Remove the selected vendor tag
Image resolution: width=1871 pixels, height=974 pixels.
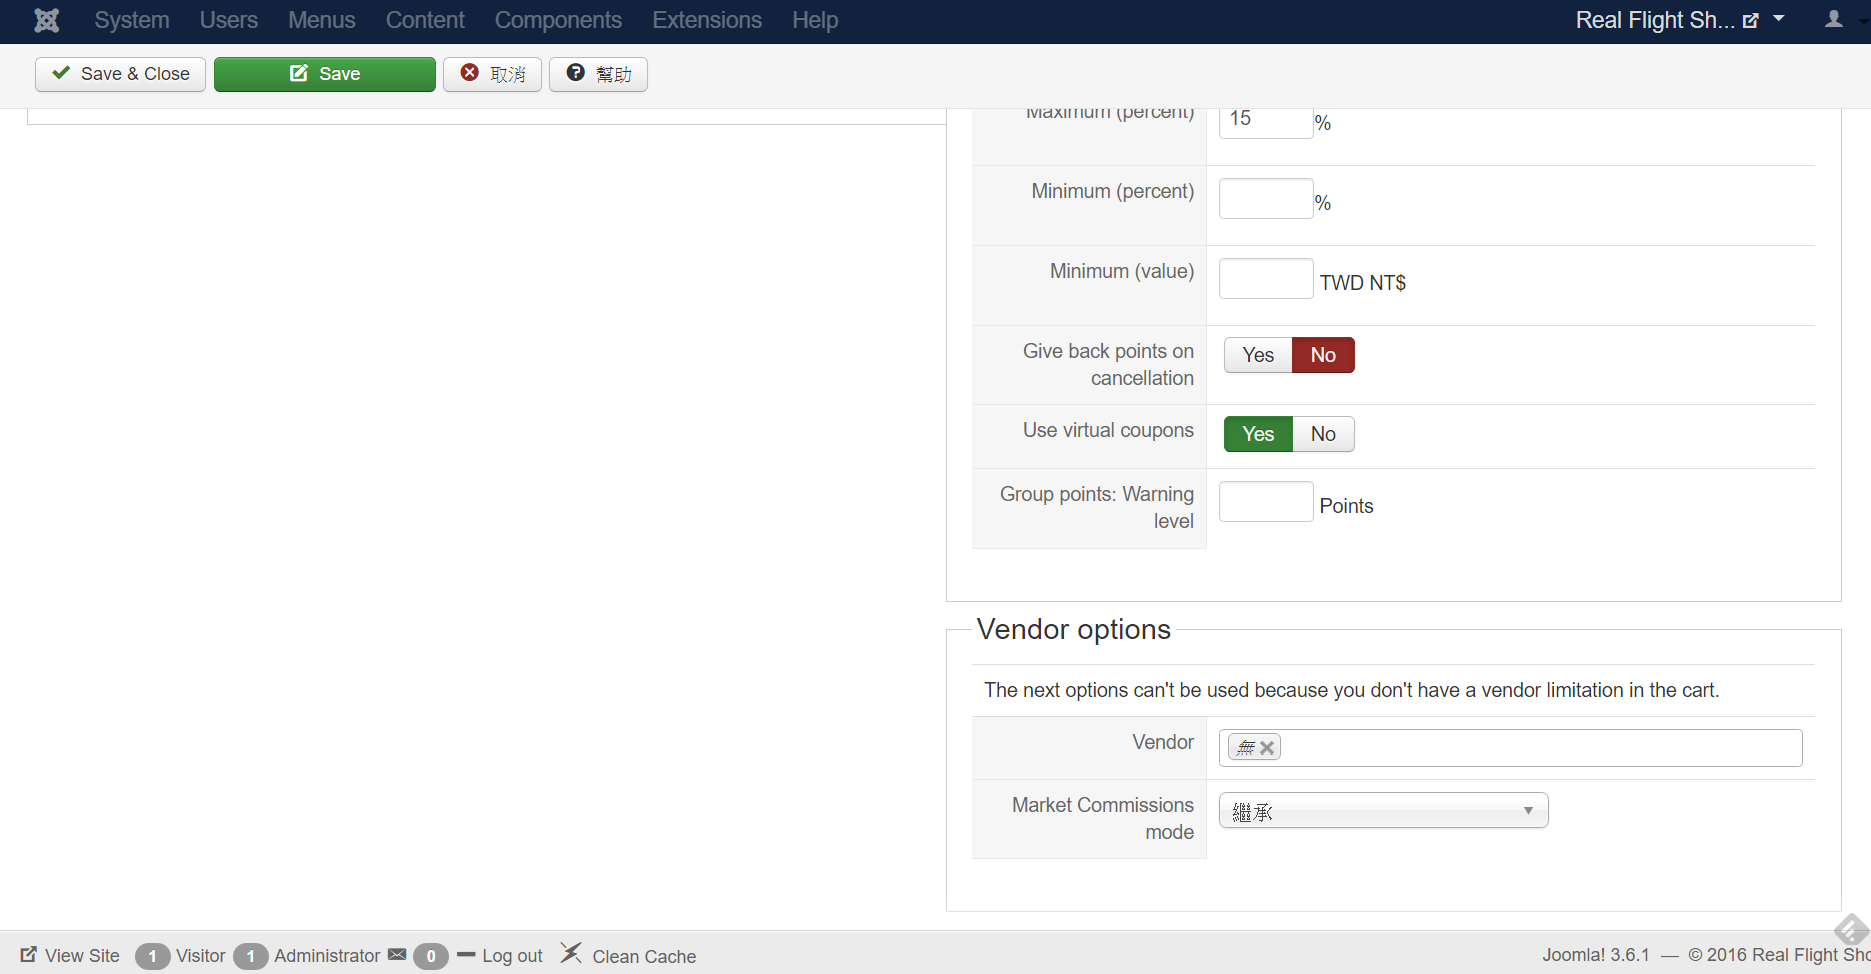pos(1267,748)
